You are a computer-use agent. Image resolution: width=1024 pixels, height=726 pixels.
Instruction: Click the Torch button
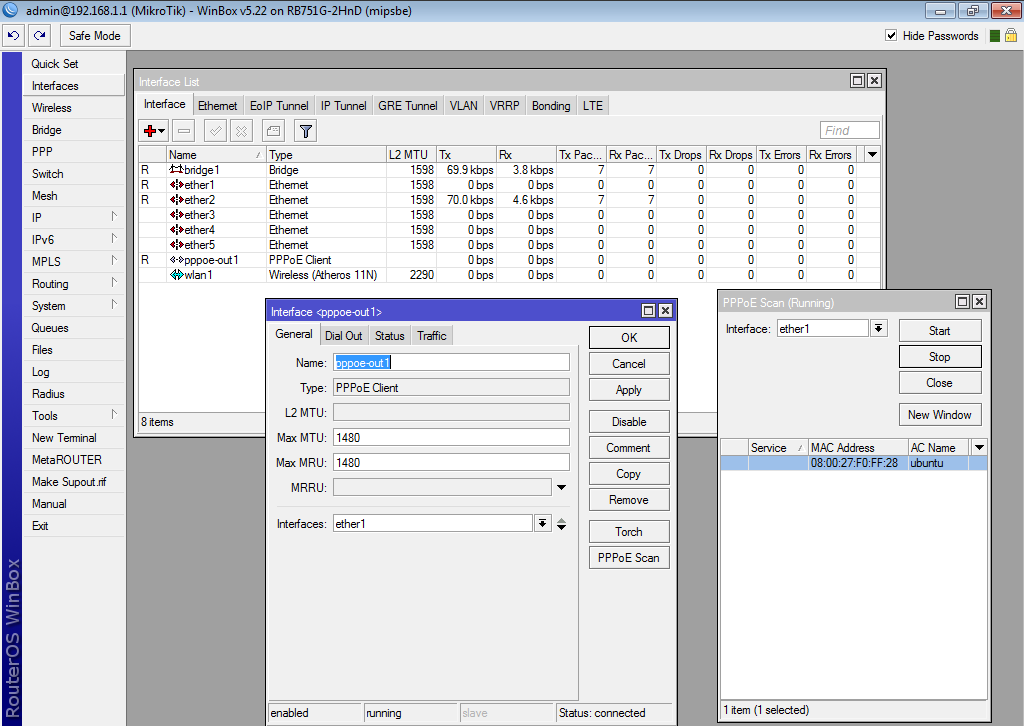(x=629, y=531)
